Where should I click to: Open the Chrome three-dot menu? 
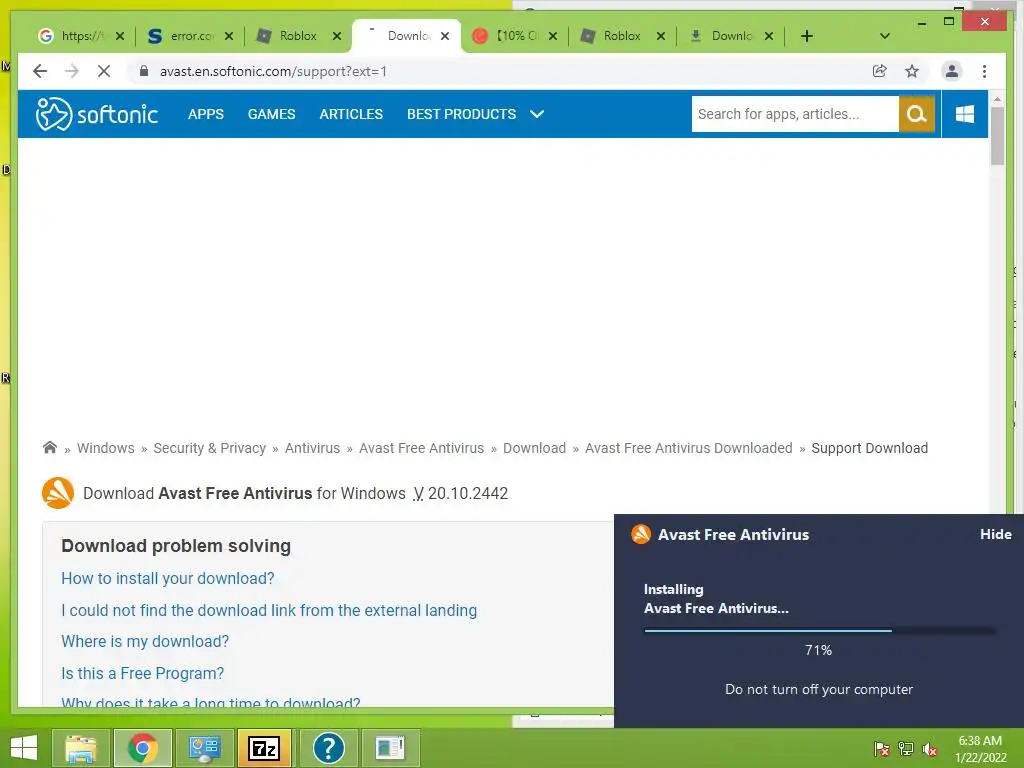click(x=984, y=71)
